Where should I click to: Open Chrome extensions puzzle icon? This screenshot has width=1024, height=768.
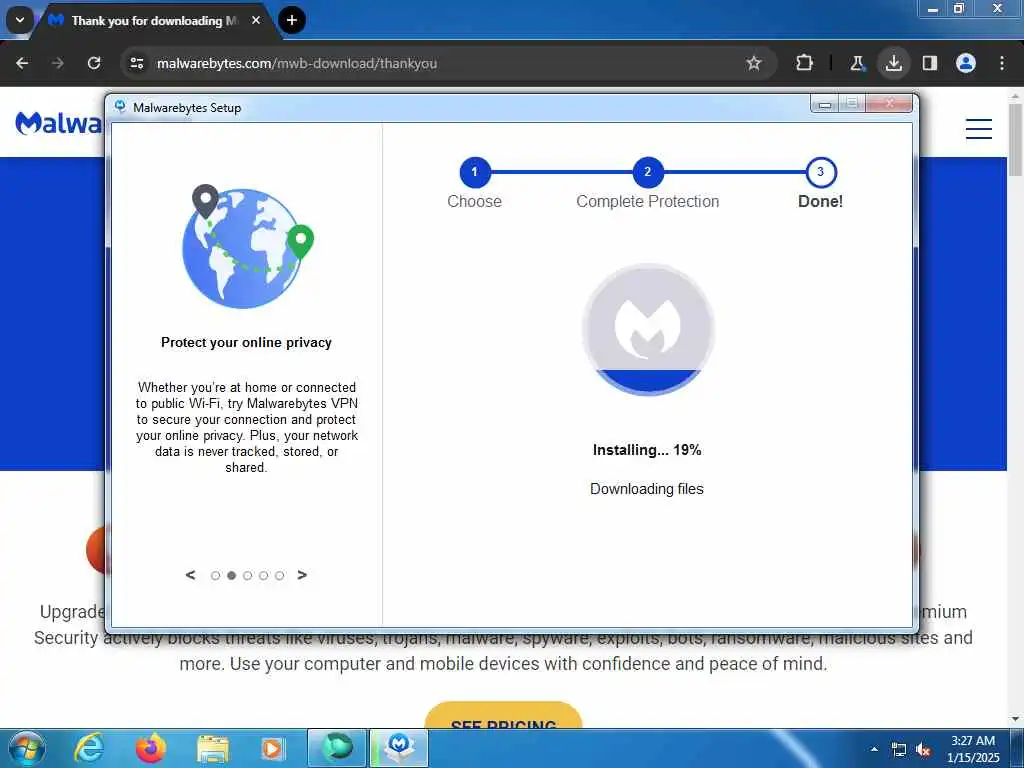805,63
